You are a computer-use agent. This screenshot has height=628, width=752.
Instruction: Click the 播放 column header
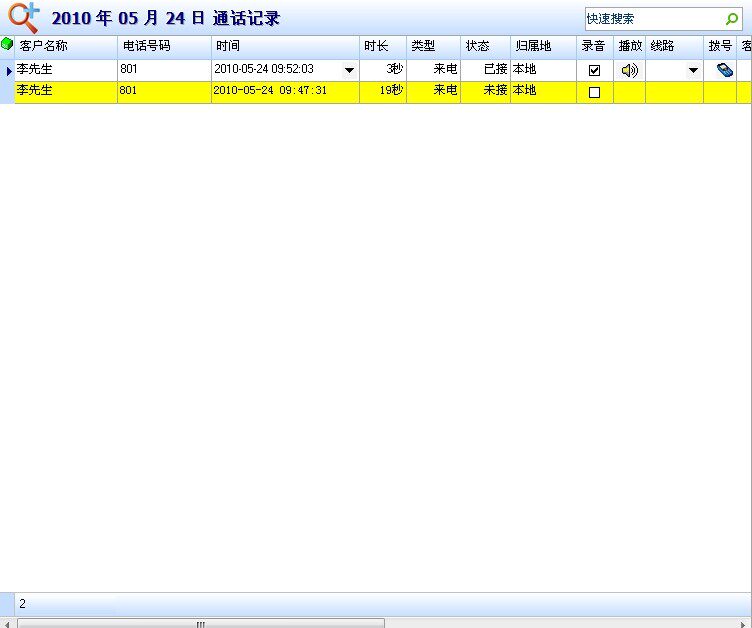click(x=630, y=47)
